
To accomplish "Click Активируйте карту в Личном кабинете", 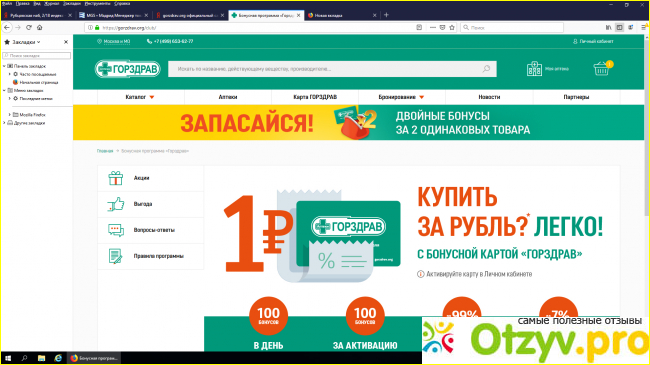I will [479, 274].
